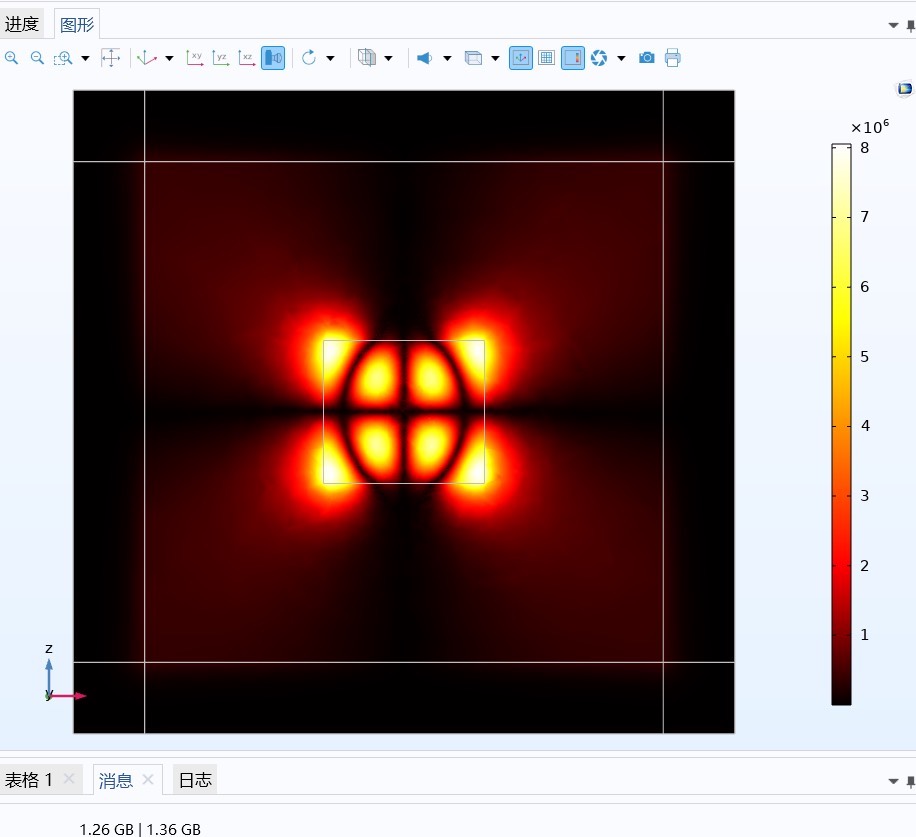Click the zoom out magnifier icon
Viewport: 916px width, 837px height.
(x=37, y=58)
